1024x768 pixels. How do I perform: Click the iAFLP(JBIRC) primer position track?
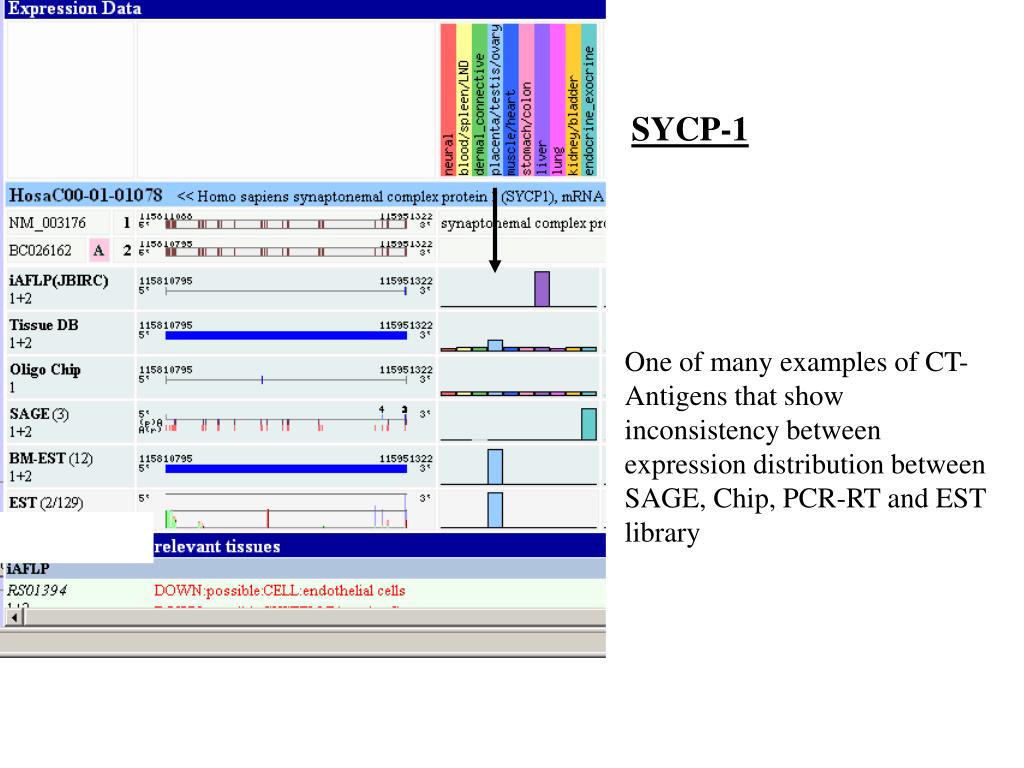pyautogui.click(x=286, y=291)
